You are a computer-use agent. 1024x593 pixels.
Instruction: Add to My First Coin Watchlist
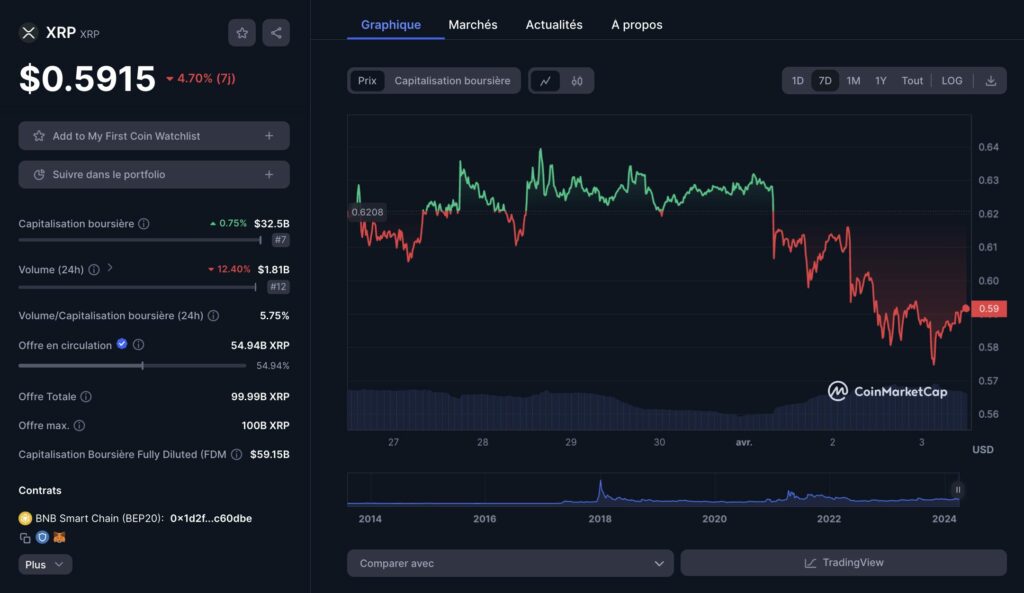(x=154, y=136)
